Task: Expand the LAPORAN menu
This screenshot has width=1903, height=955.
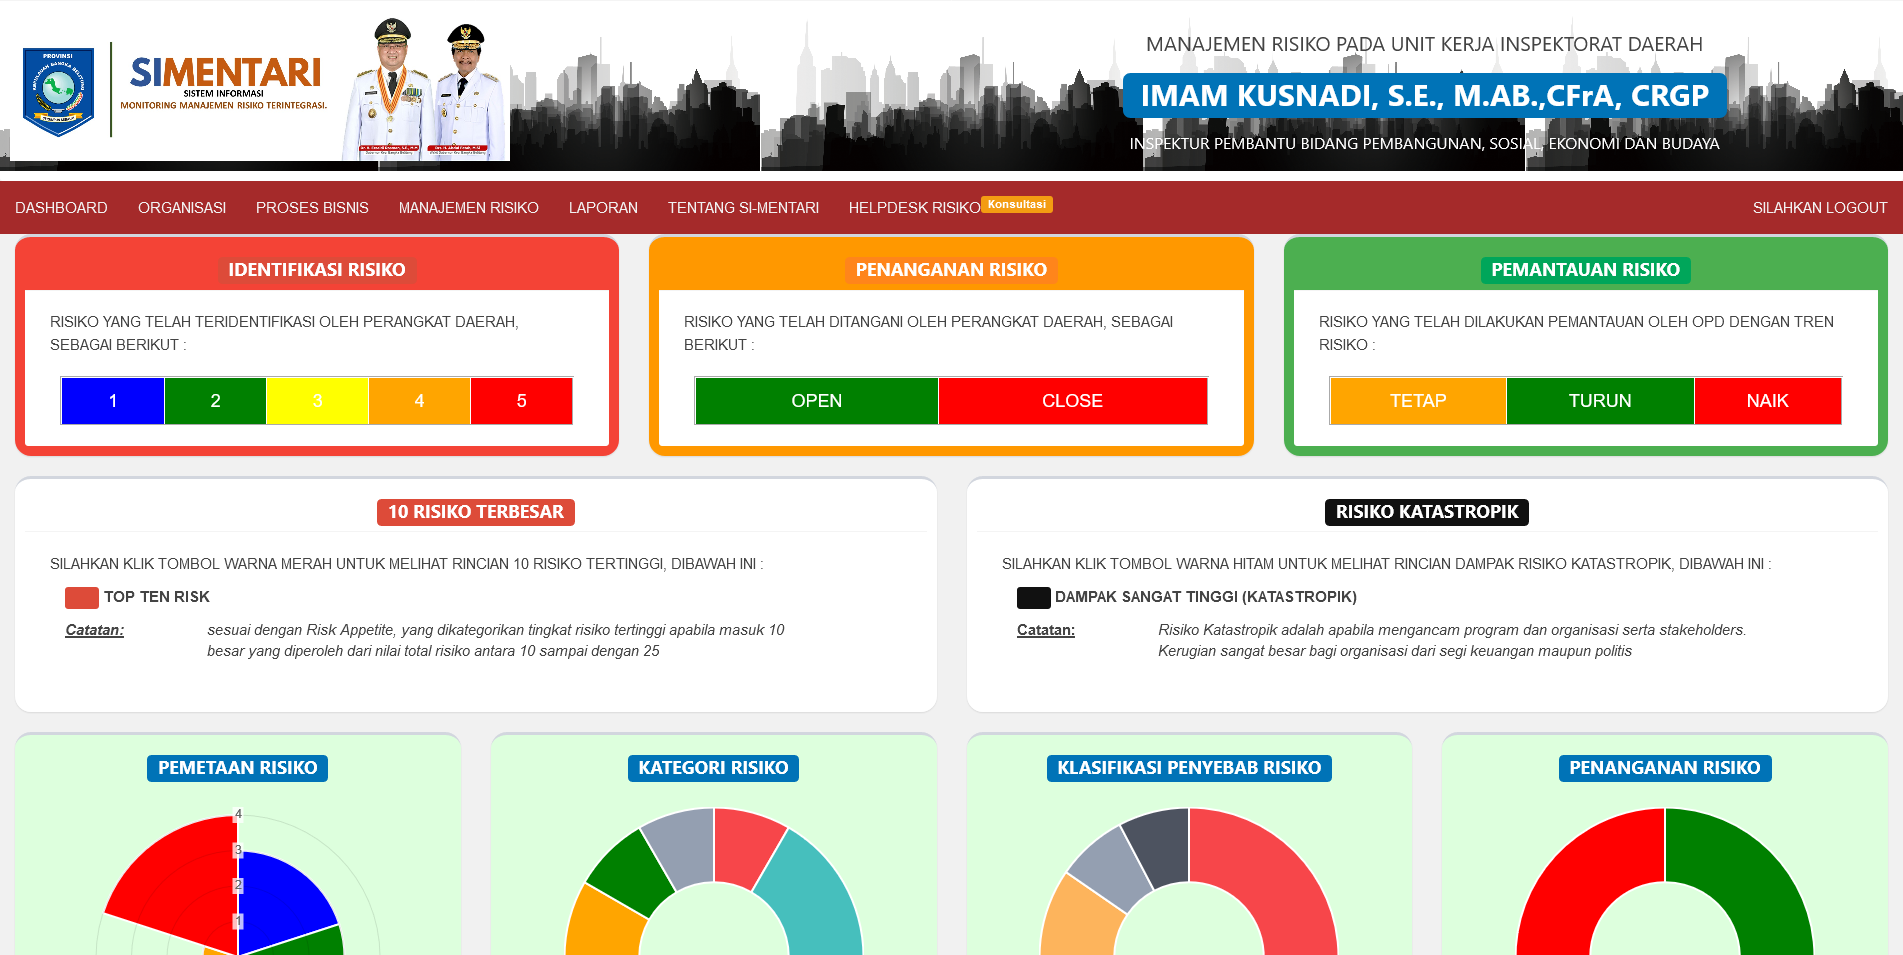Action: [603, 208]
